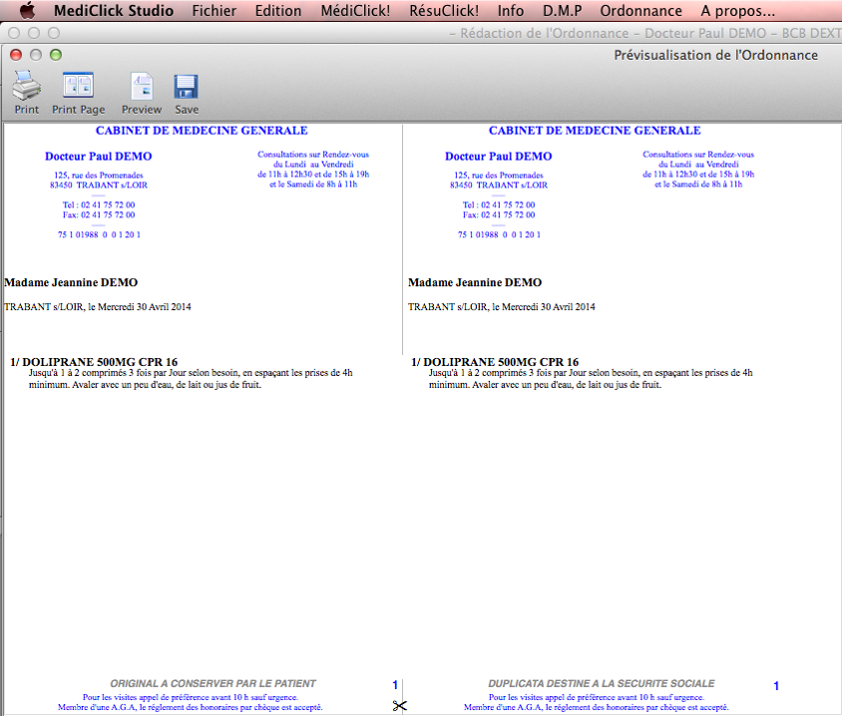Open the Ordonnance menu
This screenshot has height=716, width=842.
tap(641, 11)
